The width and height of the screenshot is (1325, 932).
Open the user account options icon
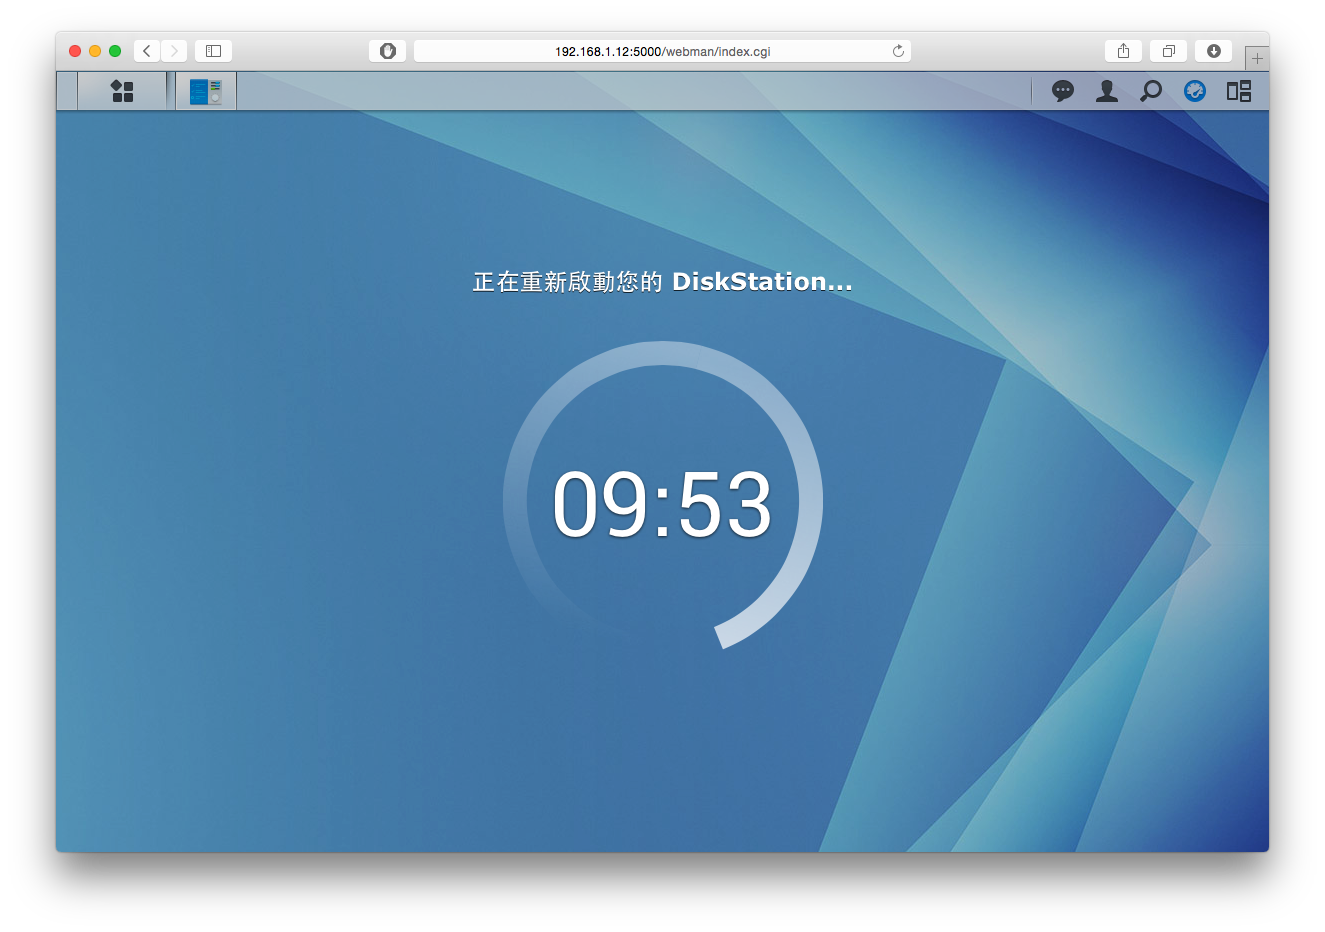tap(1107, 91)
